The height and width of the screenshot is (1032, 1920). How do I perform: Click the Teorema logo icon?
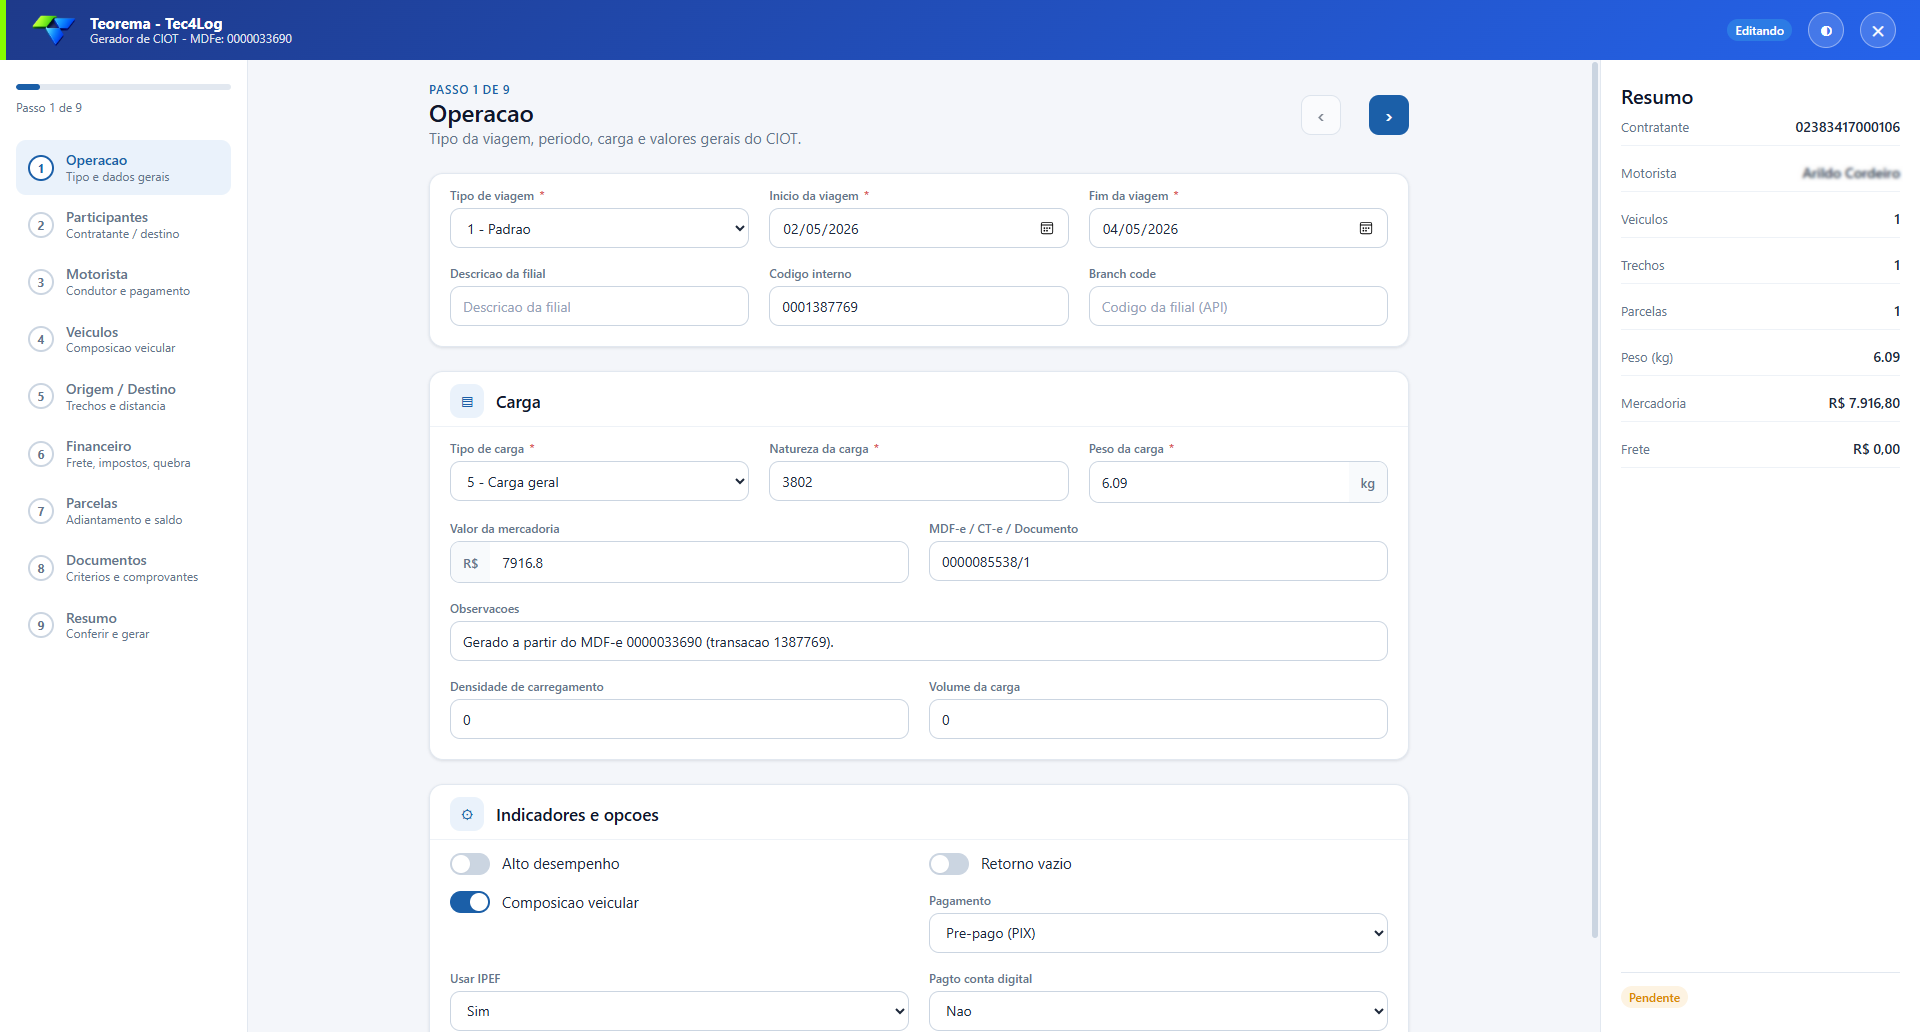point(53,30)
